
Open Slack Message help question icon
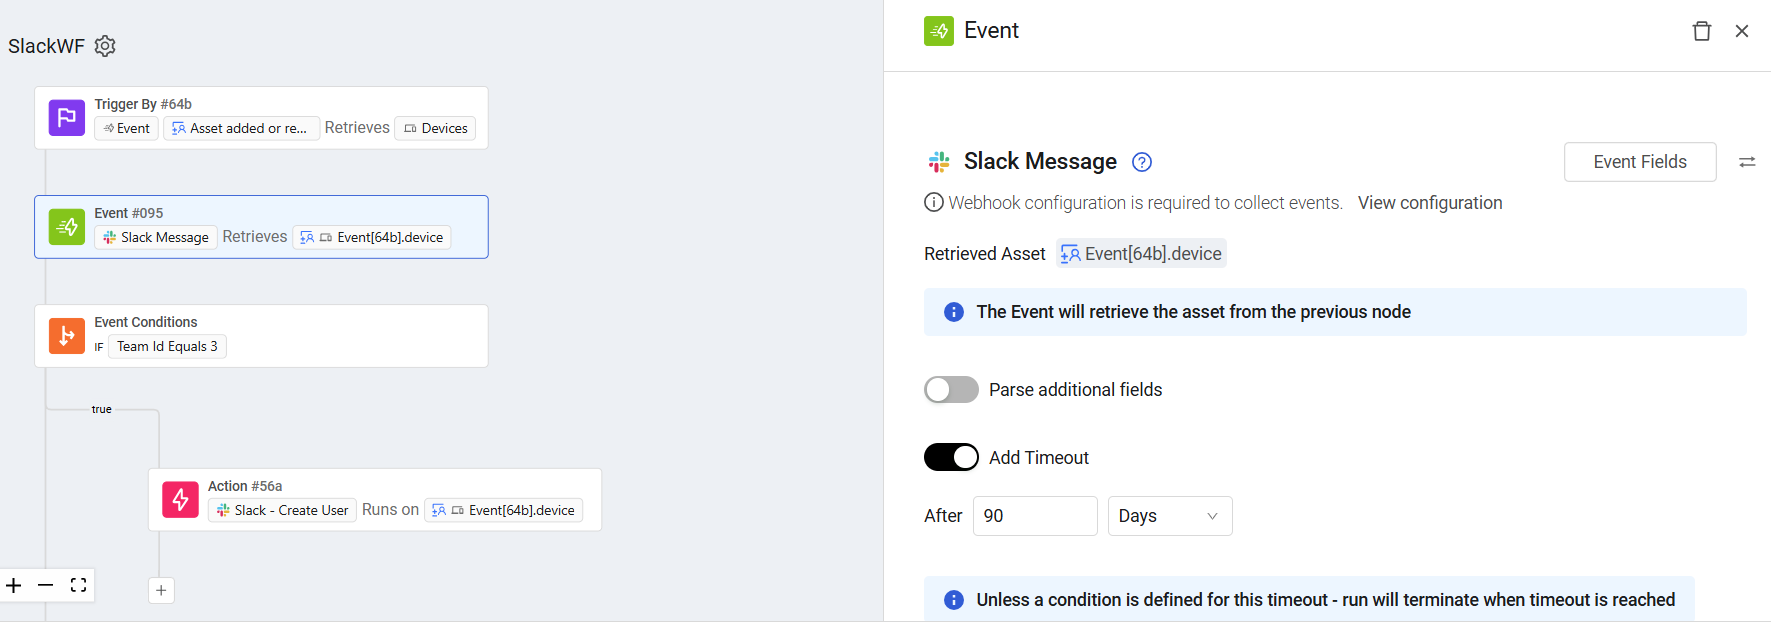1142,162
